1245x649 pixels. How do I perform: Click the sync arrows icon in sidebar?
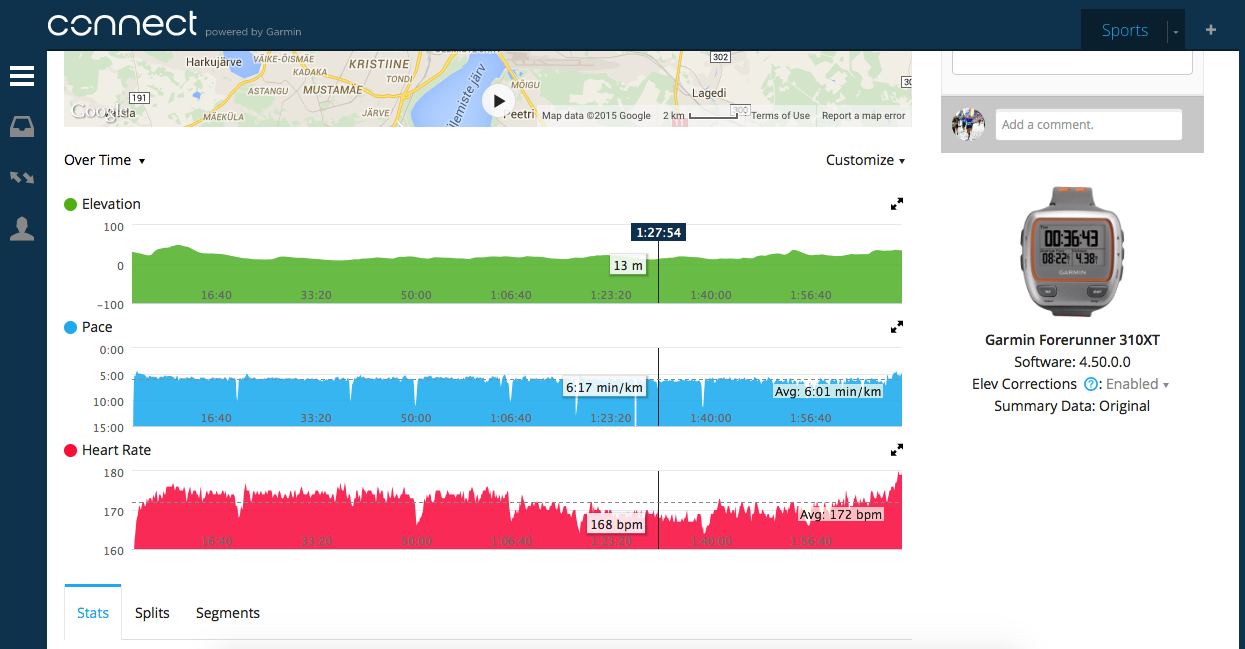[22, 178]
